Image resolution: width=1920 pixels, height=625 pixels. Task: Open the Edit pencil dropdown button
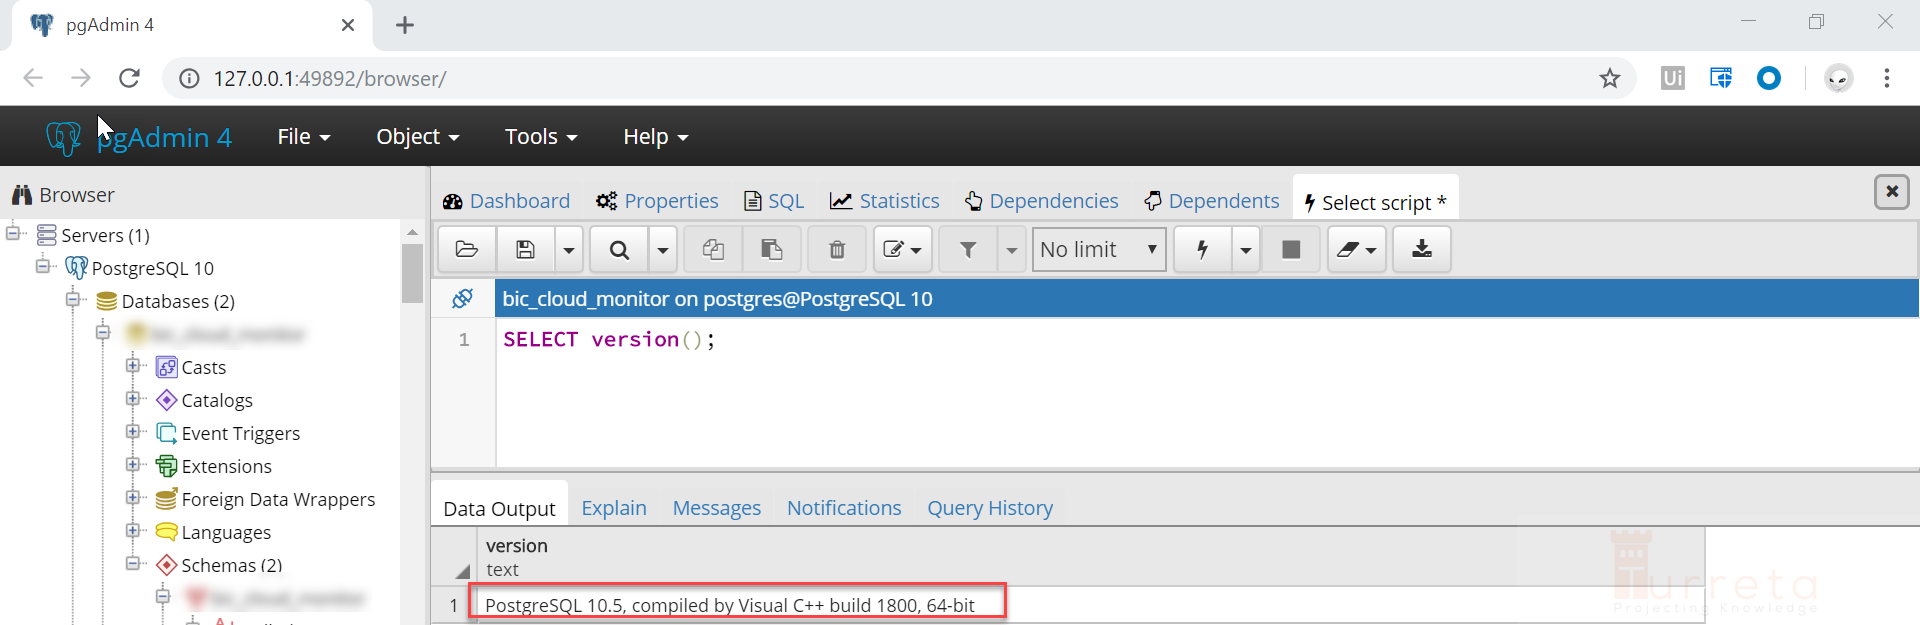tap(902, 249)
